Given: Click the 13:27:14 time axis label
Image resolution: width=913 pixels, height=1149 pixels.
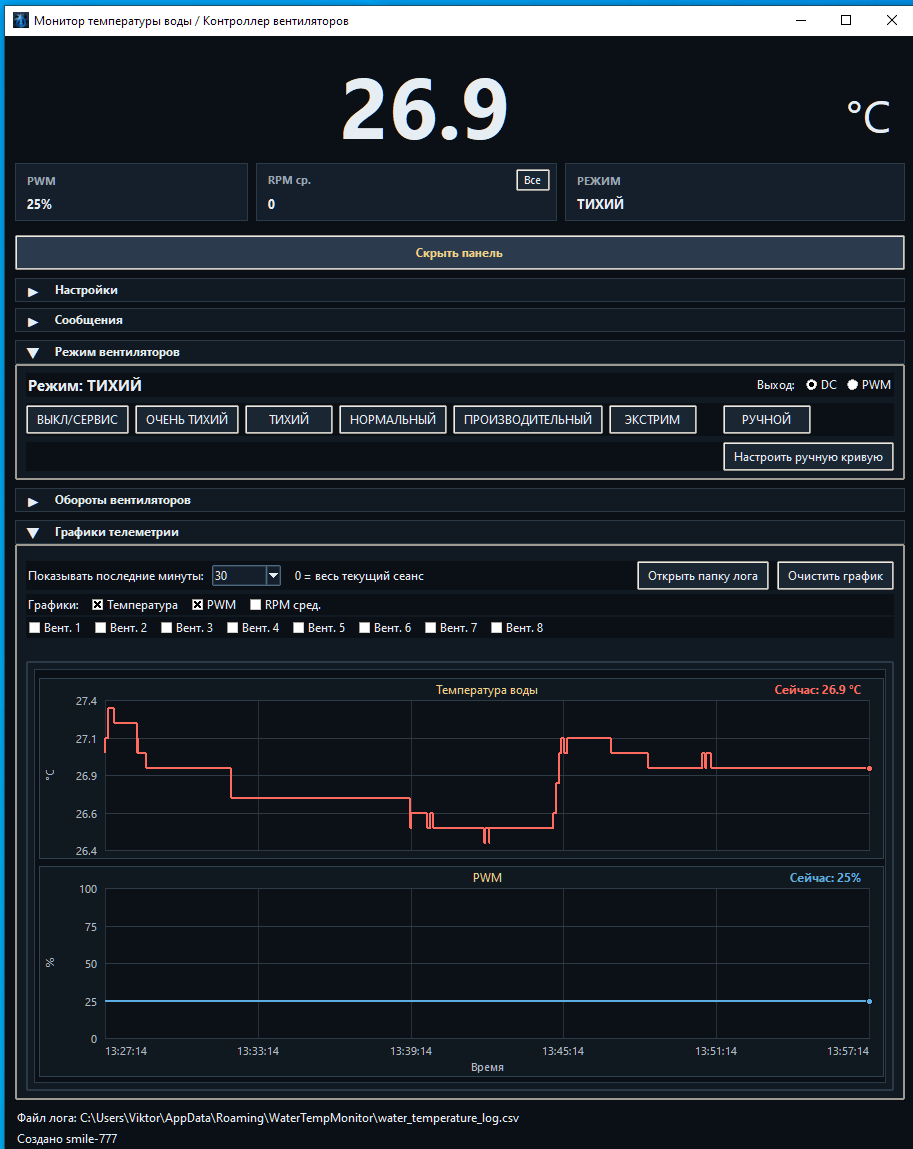Looking at the screenshot, I should [x=126, y=1051].
